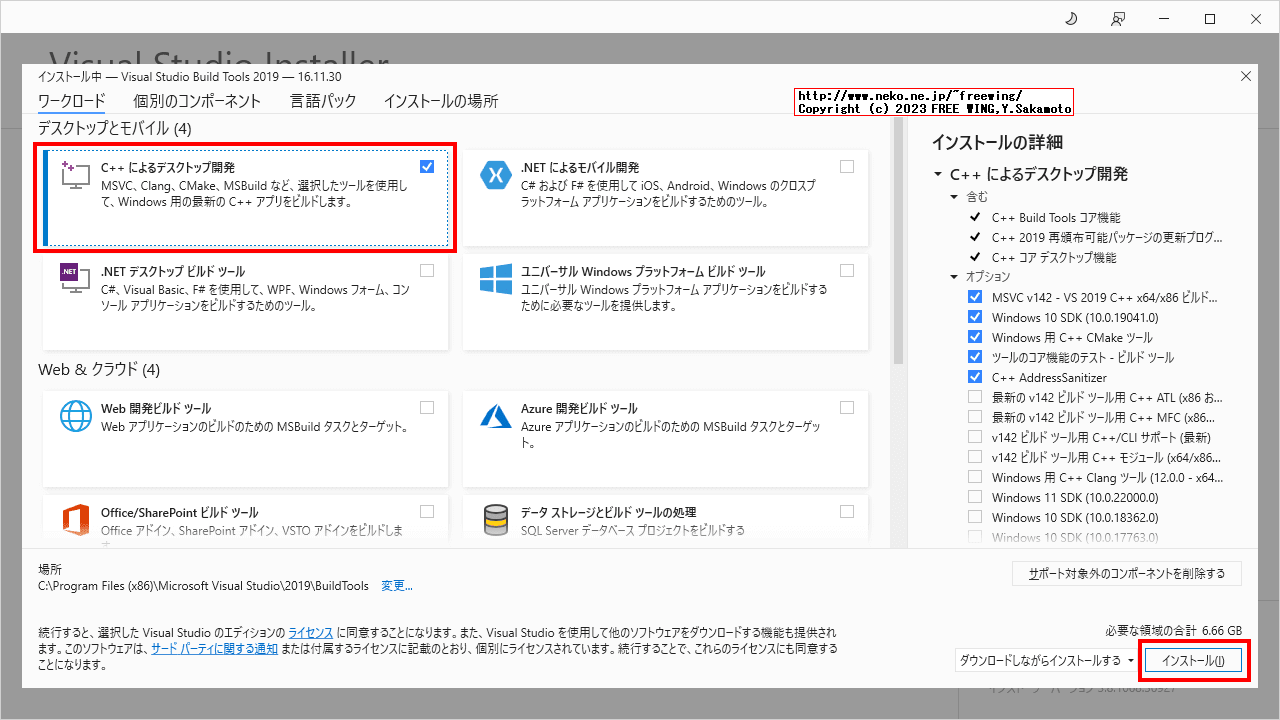Click the Azure build tools icon
Image resolution: width=1280 pixels, height=720 pixels.
point(496,417)
